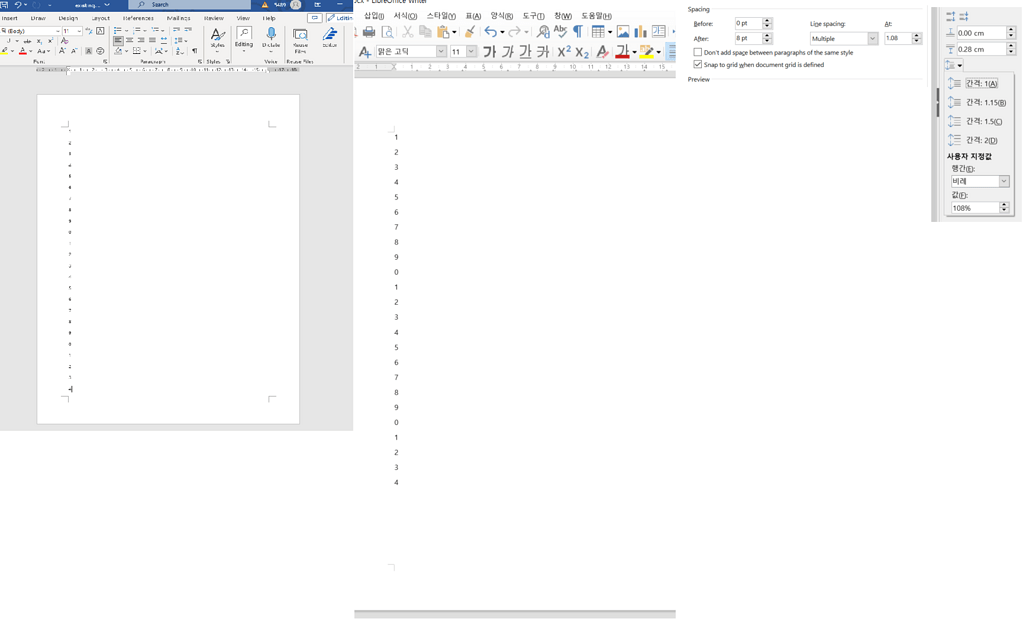
Task: Click the Dictate microphone in Word ribbon
Action: 271,39
